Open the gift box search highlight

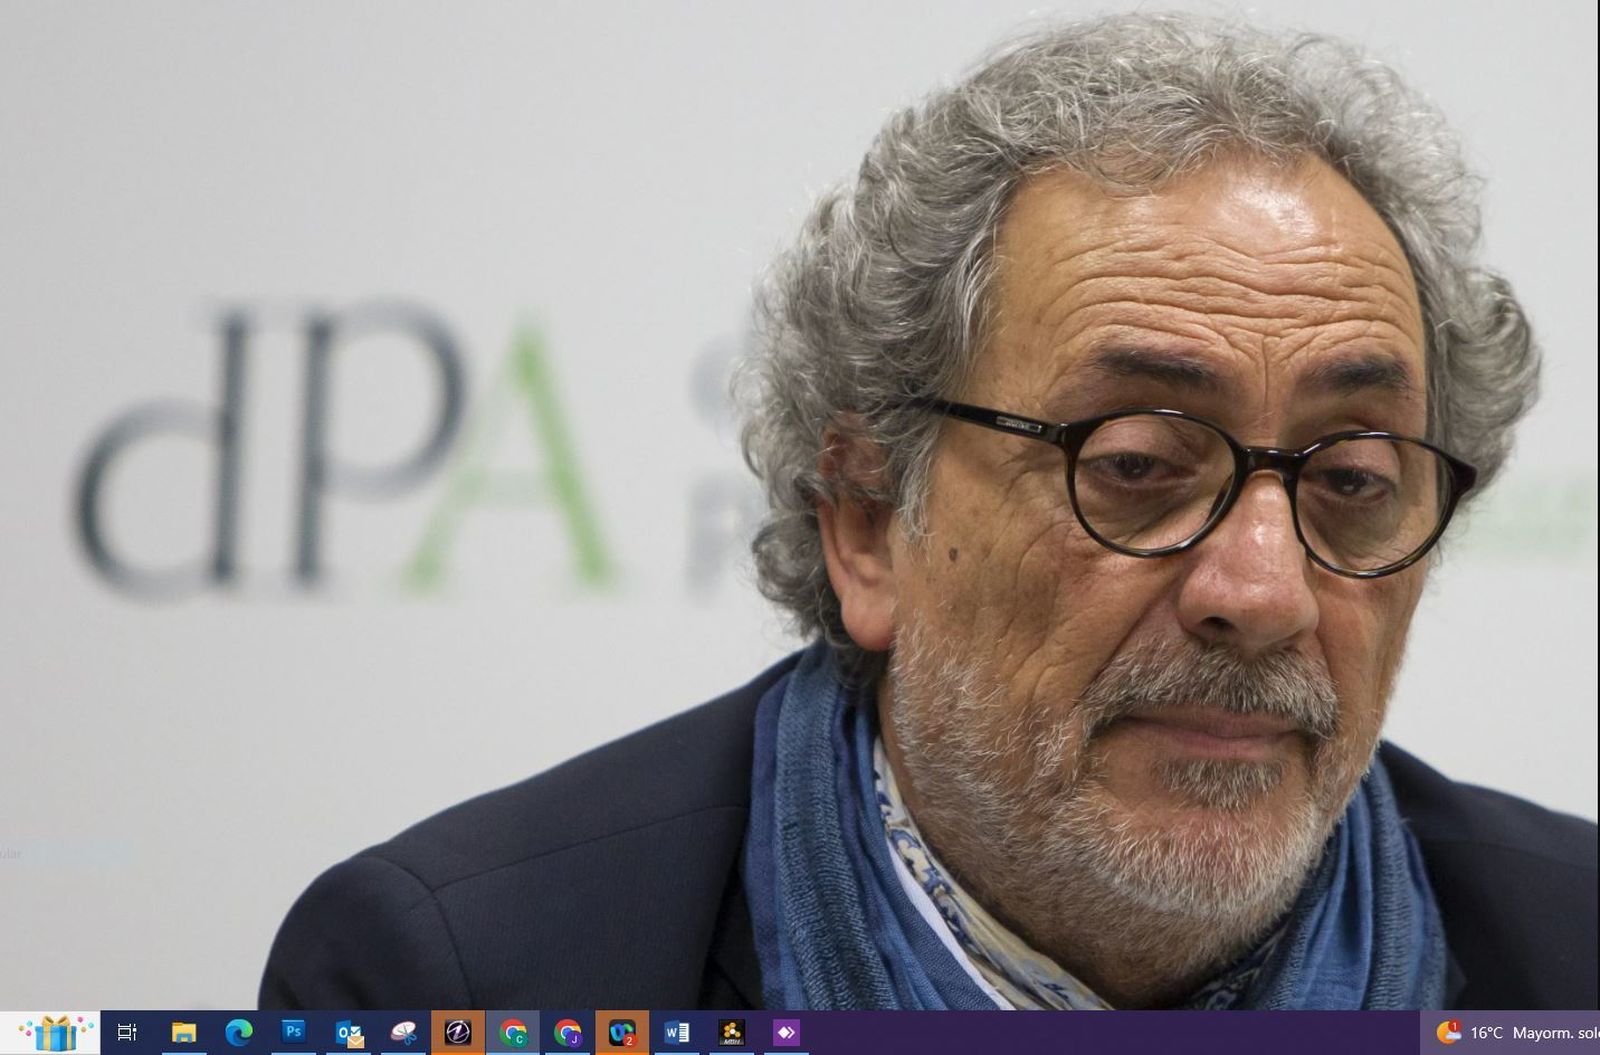57,1032
